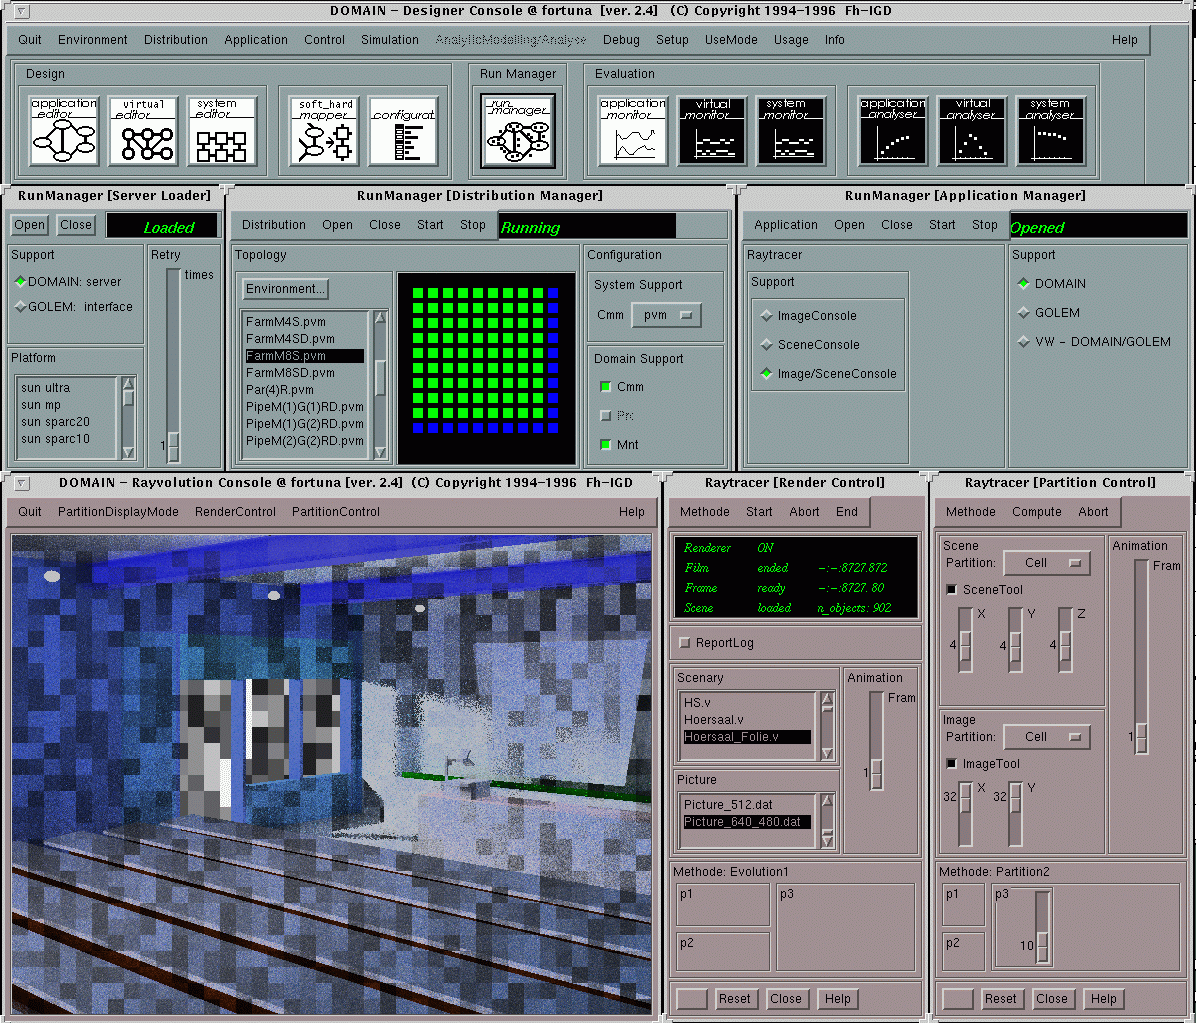Screen dimensions: 1196x1023
Task: Select Hoersaal.v in the Scenary list
Action: (714, 720)
